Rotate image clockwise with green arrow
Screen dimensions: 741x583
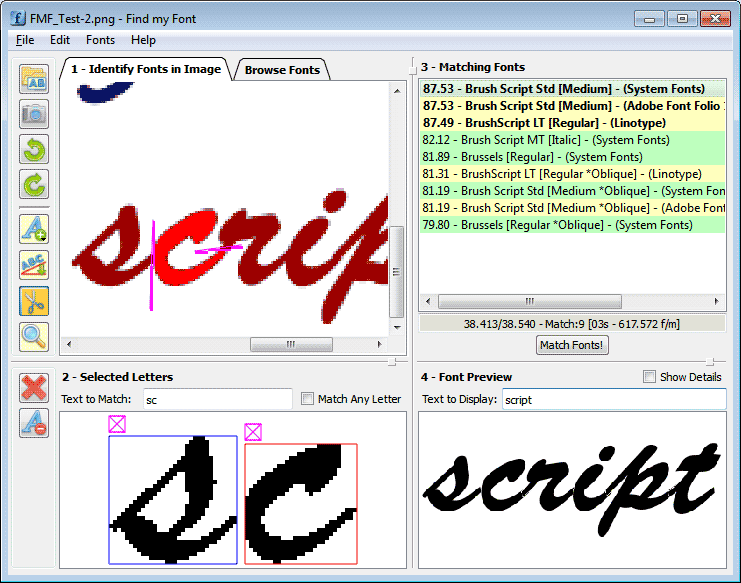(34, 184)
